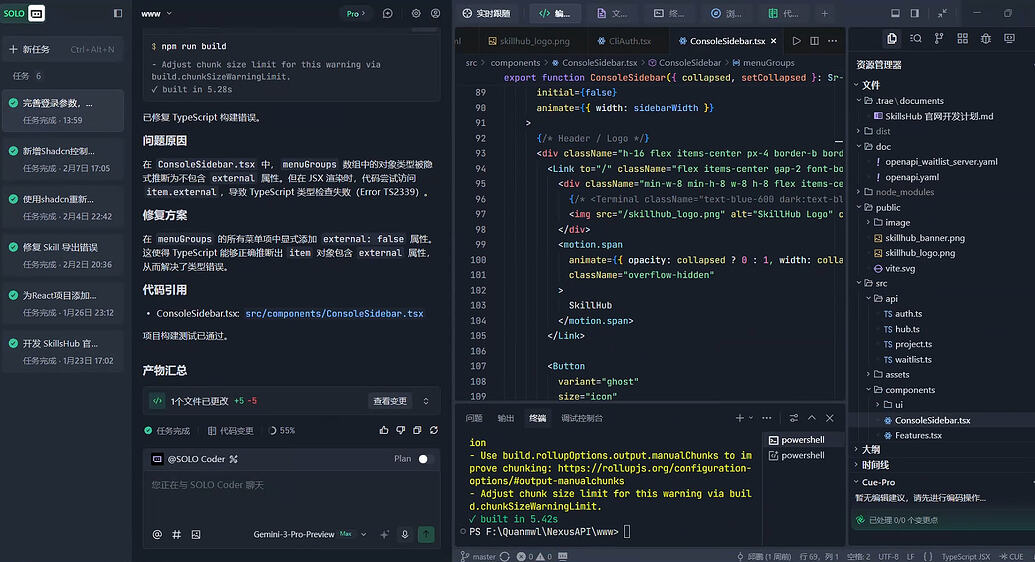Click the microphone voice input icon
The width and height of the screenshot is (1035, 562).
405,534
